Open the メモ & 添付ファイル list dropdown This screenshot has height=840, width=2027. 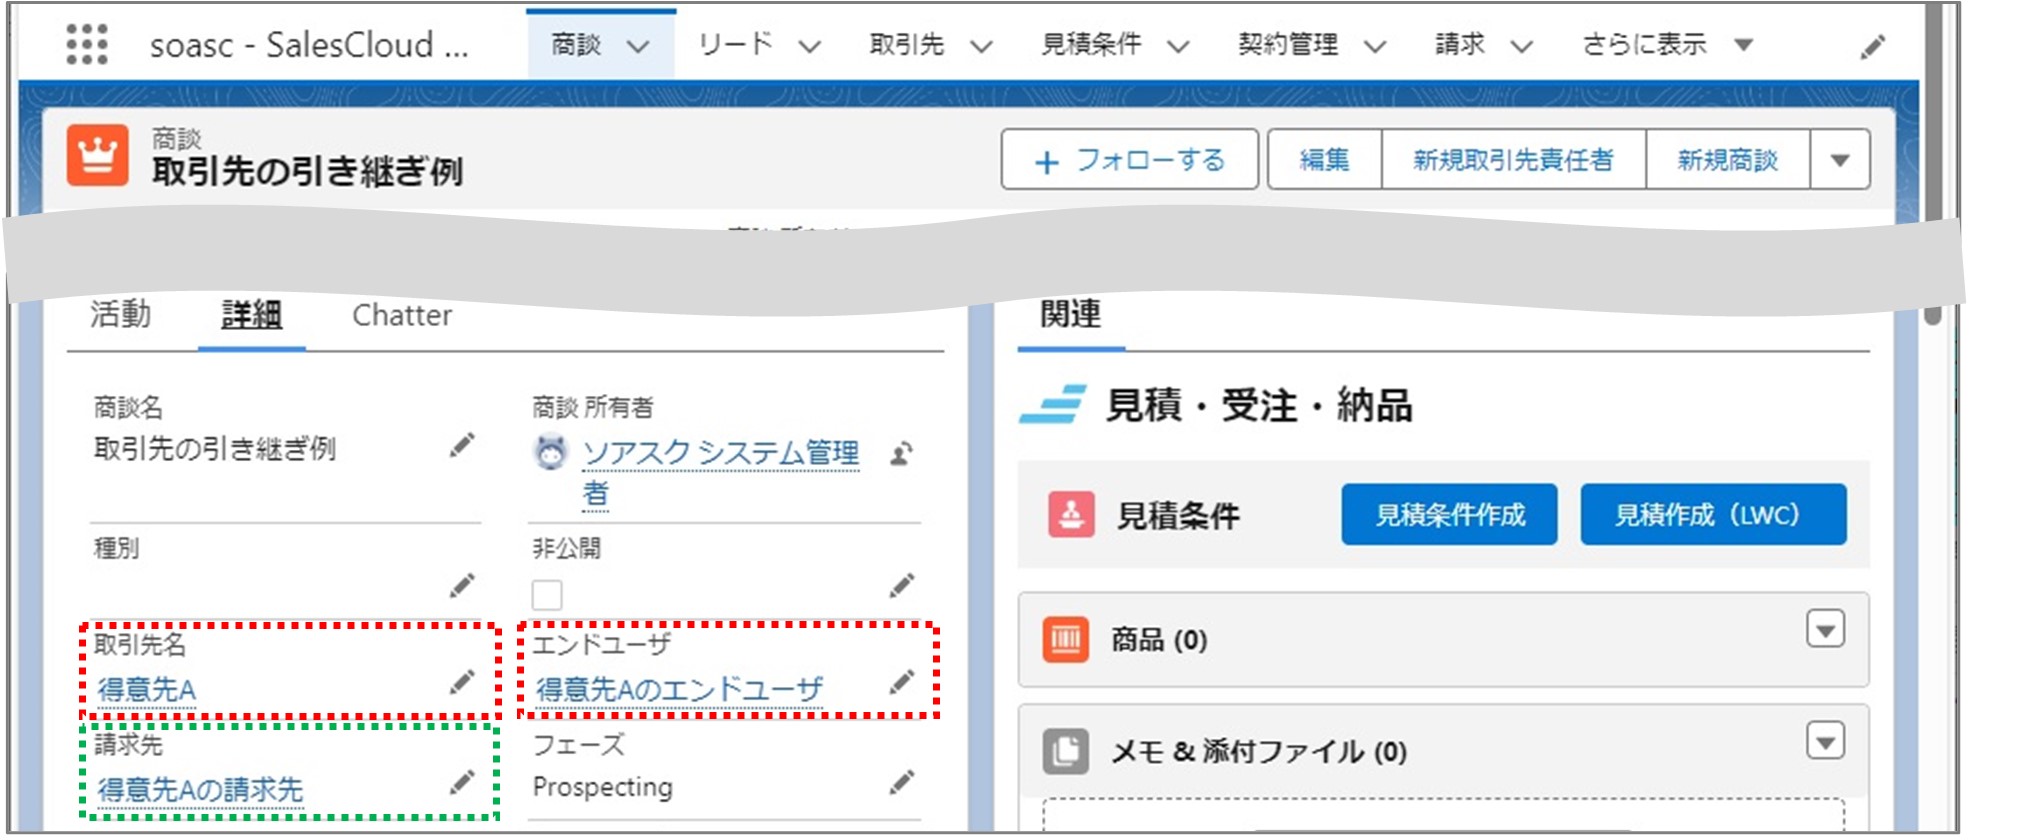pos(1826,742)
